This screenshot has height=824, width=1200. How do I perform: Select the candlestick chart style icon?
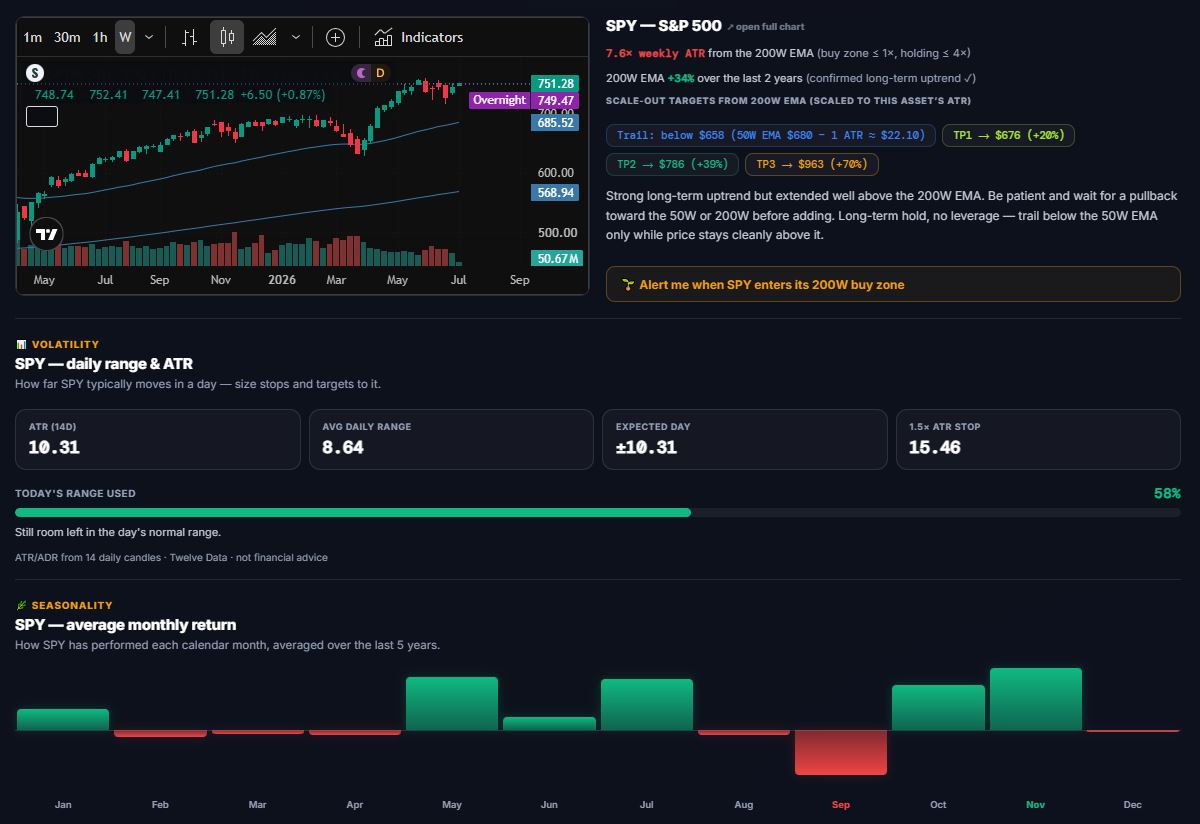point(227,37)
